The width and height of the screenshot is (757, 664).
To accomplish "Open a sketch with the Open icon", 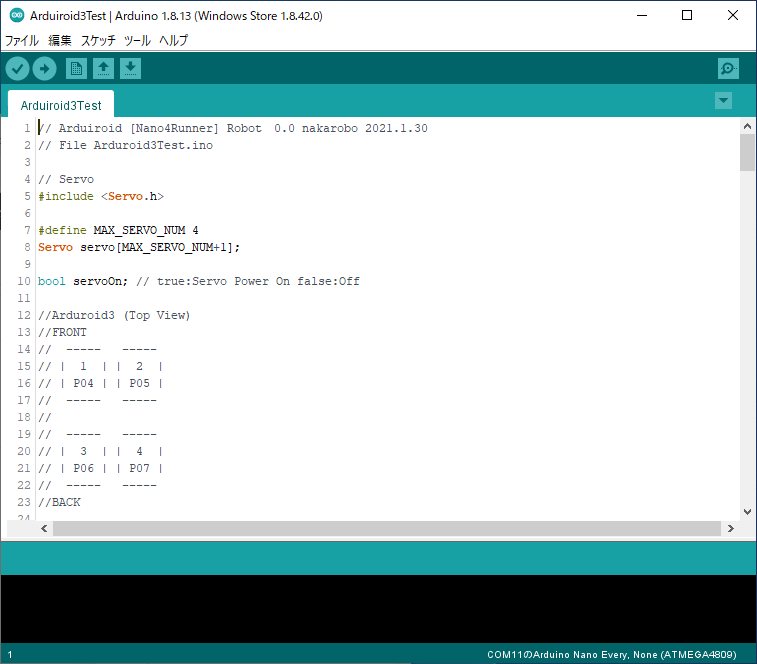I will pos(103,69).
